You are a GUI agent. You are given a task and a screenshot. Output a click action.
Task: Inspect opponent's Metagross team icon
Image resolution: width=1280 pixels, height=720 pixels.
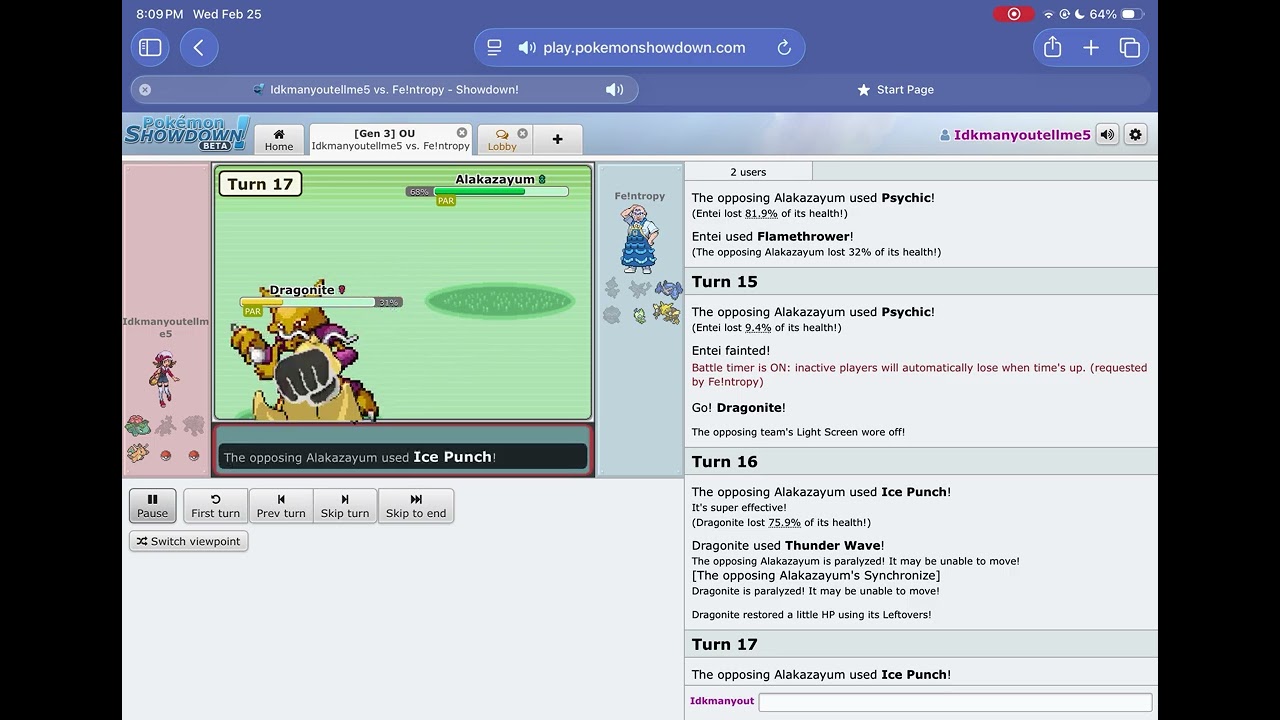tap(668, 290)
